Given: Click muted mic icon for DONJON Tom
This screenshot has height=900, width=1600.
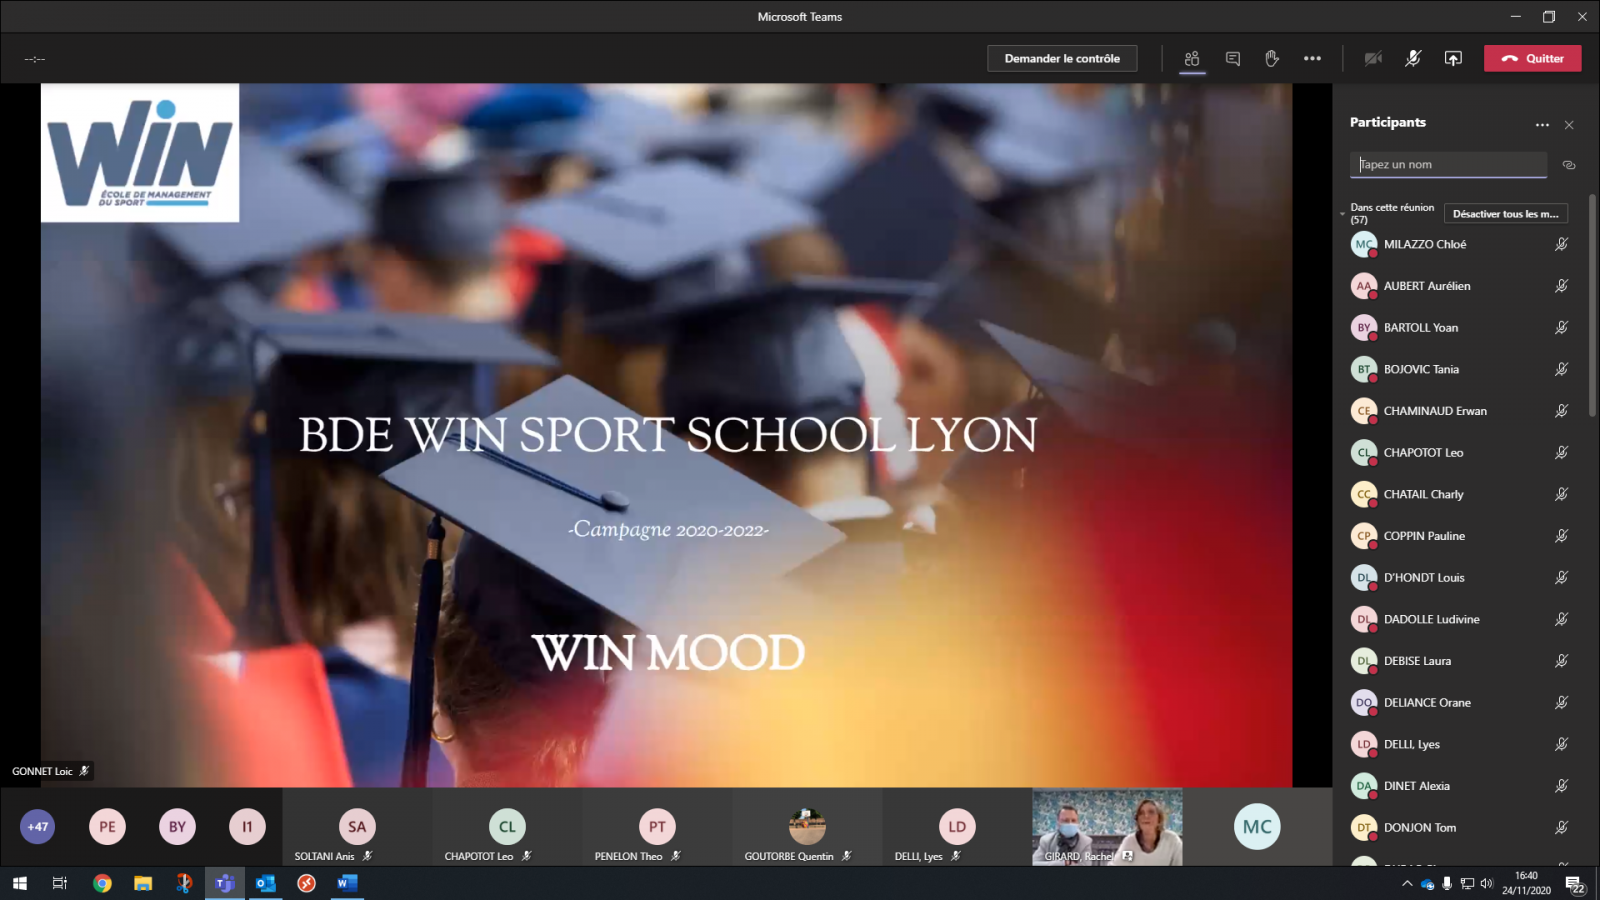Looking at the screenshot, I should point(1561,828).
